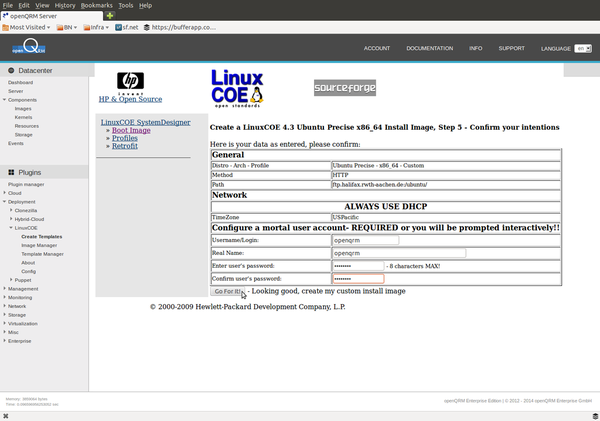Open Image Manager under LinuxCOE
600x421 pixels.
coord(39,245)
